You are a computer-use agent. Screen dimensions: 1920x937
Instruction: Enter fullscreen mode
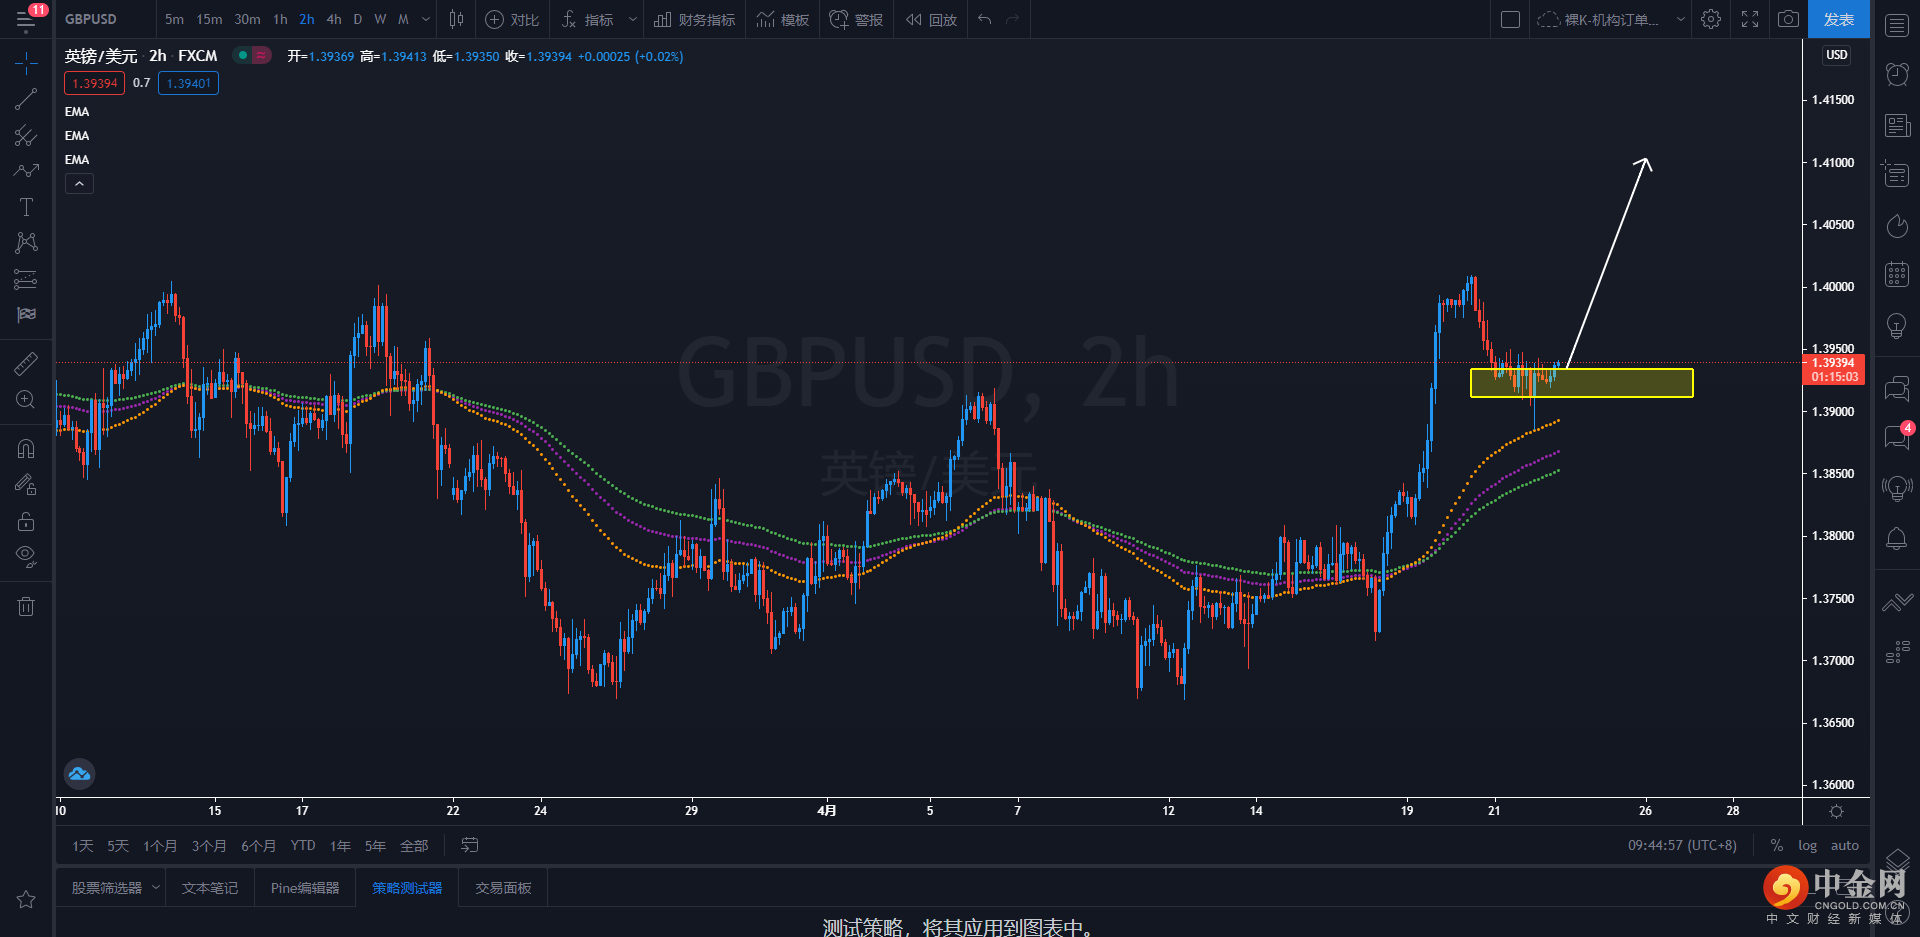click(x=1750, y=19)
